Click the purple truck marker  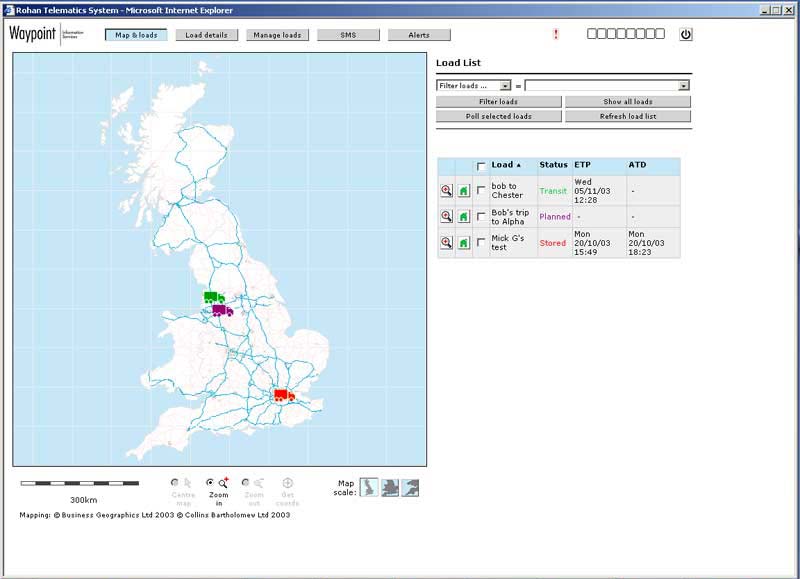pyautogui.click(x=222, y=310)
